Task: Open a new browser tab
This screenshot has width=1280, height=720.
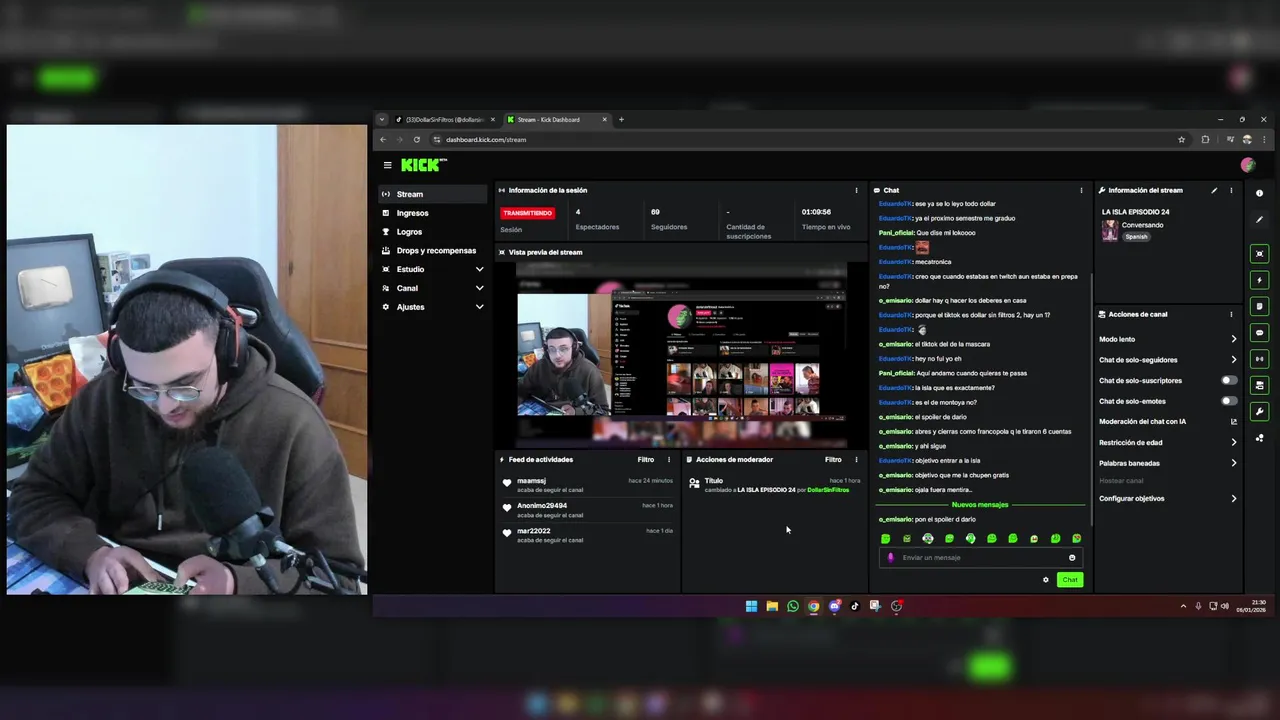Action: tap(621, 120)
